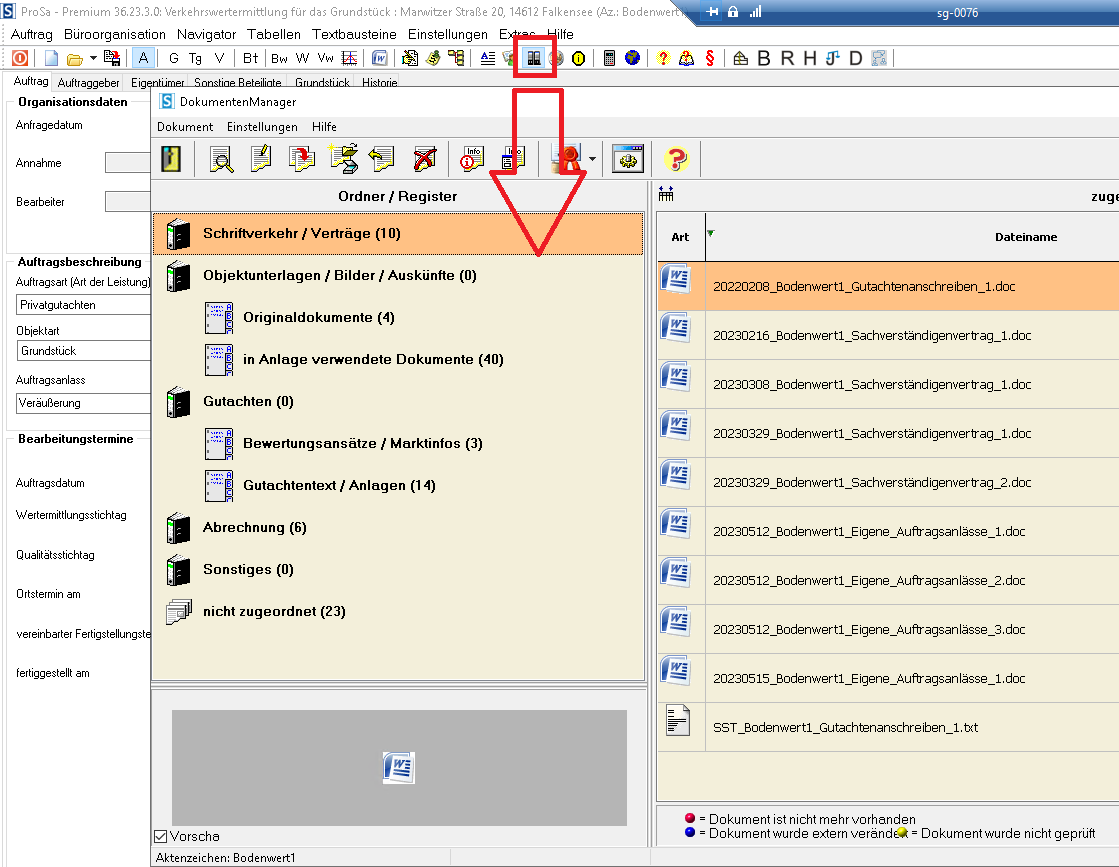Screen dimensions: 1119x867
Task: Open DokumentenManager via the binders icon
Action: click(534, 58)
